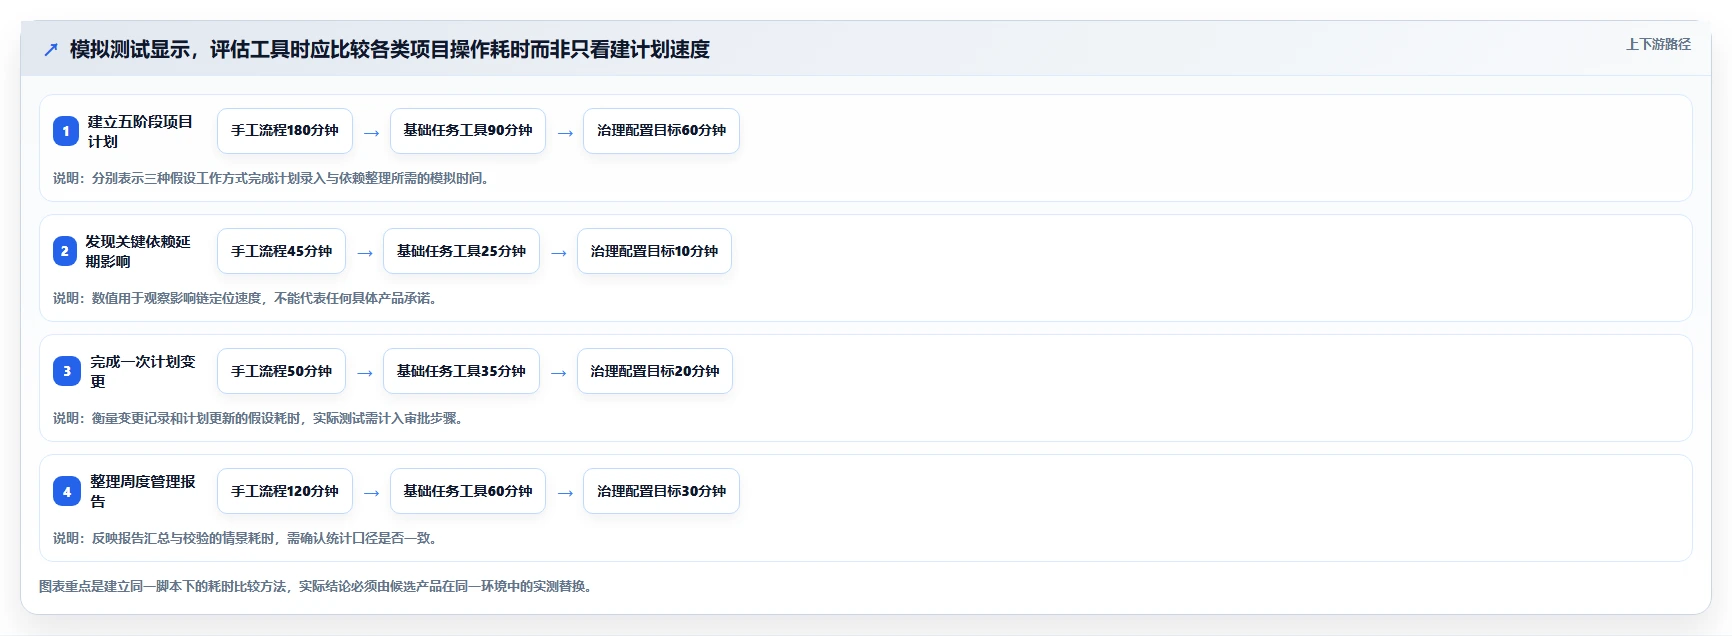Click the chip 手工流程180分钟
This screenshot has width=1732, height=636.
point(285,131)
